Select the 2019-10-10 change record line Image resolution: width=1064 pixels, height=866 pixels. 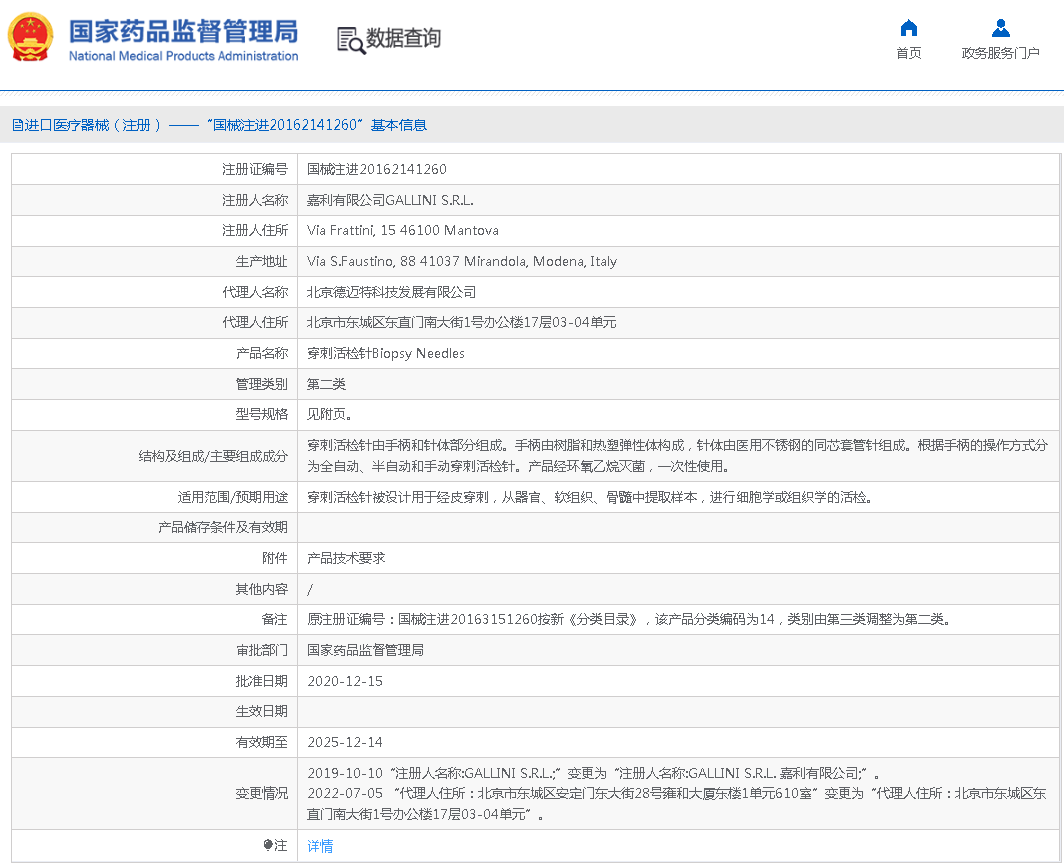click(x=594, y=773)
